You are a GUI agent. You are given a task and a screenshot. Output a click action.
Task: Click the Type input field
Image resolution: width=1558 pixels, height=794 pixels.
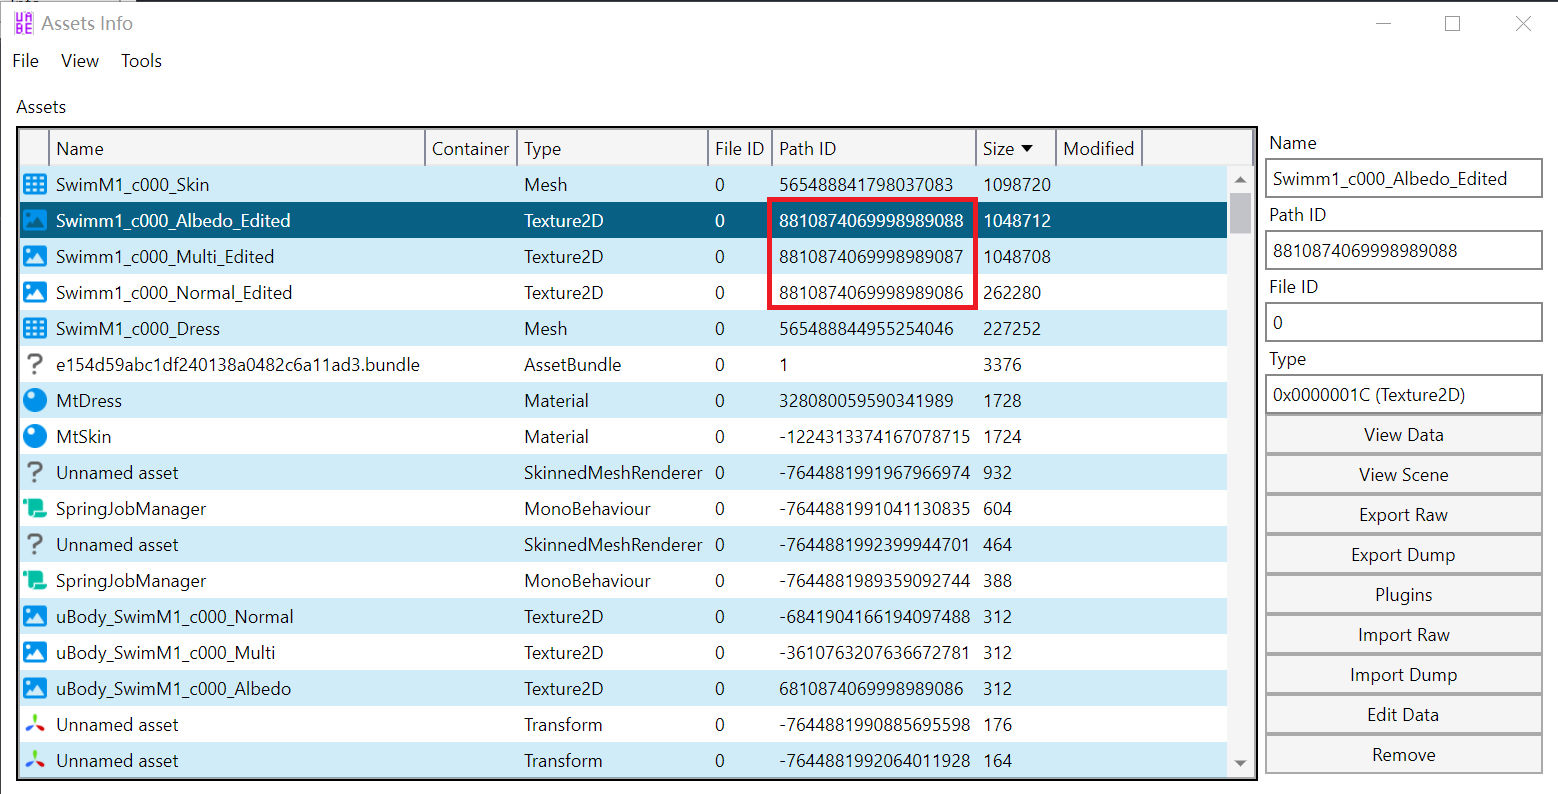(x=1403, y=395)
